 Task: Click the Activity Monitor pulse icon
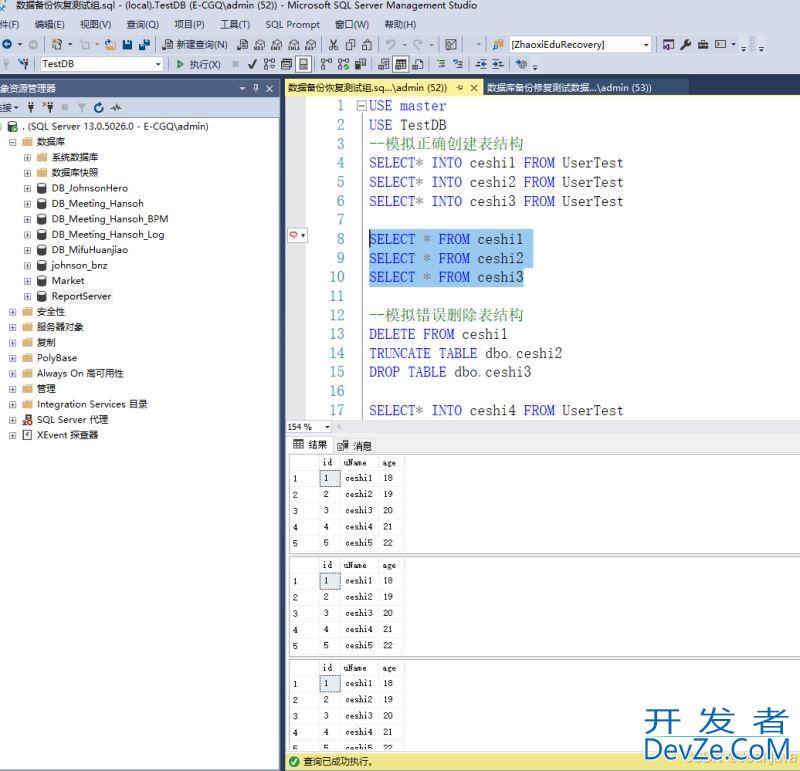(x=116, y=108)
